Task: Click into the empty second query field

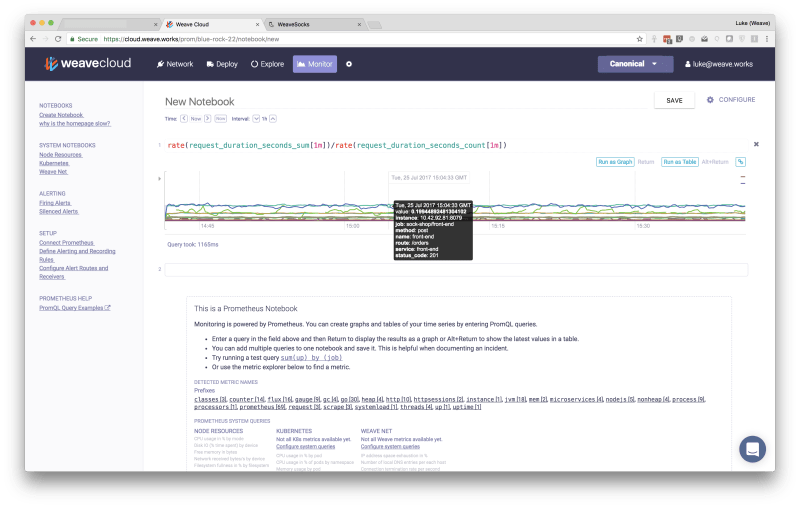Action: (457, 270)
